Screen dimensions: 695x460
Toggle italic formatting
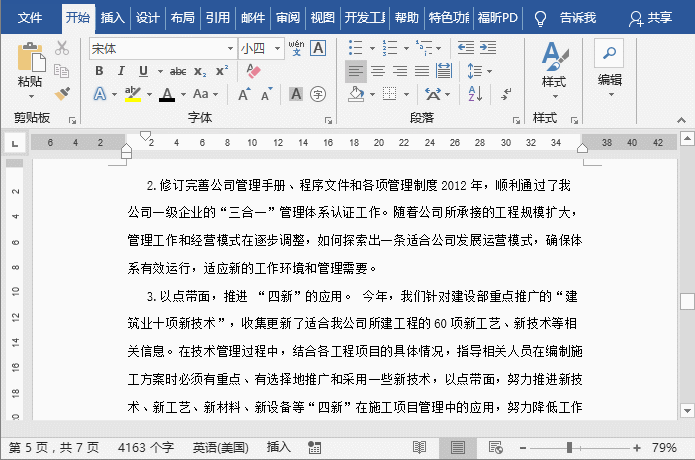pyautogui.click(x=121, y=71)
